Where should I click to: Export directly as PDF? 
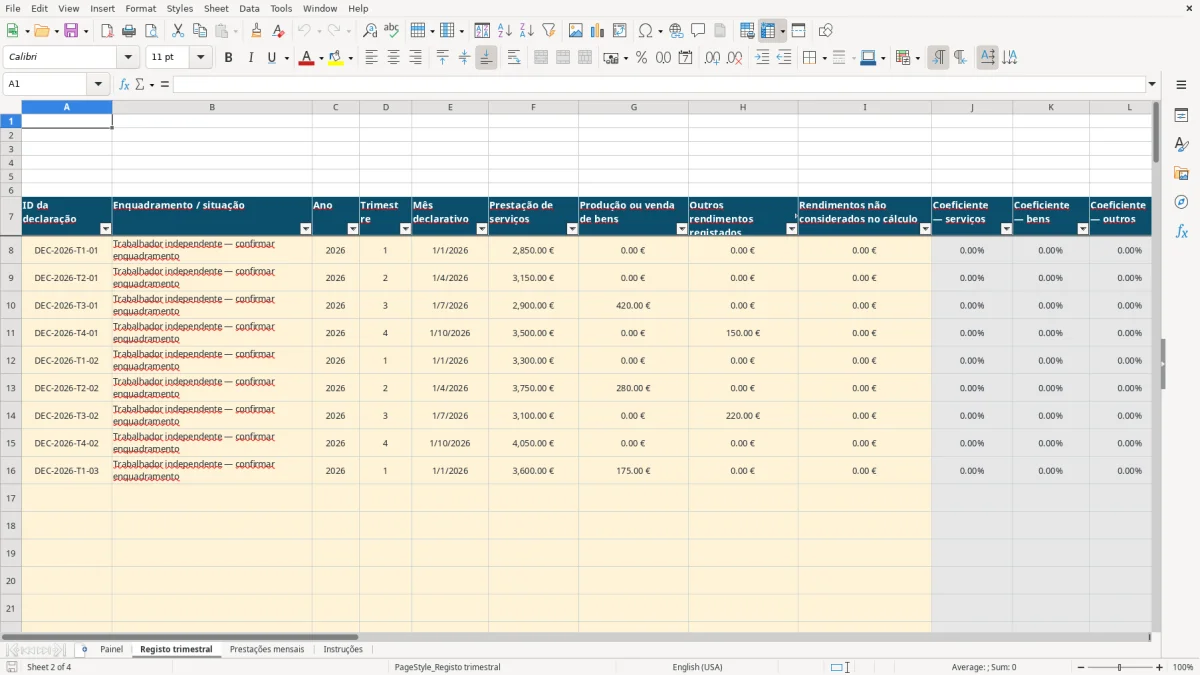(107, 31)
